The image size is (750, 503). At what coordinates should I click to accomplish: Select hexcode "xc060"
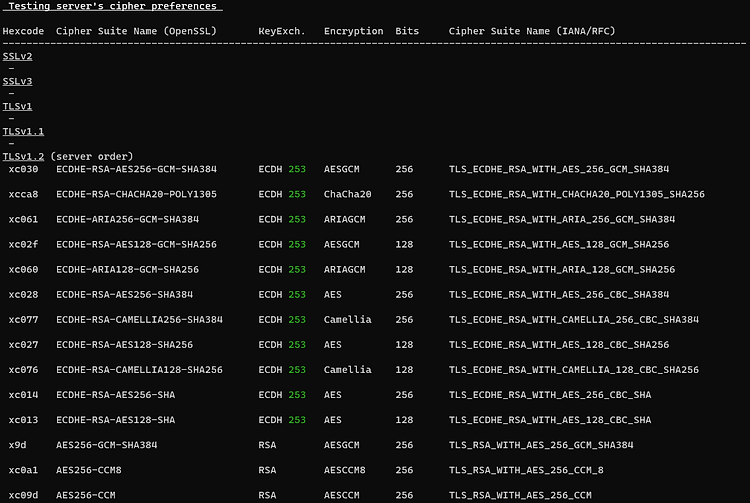click(23, 270)
